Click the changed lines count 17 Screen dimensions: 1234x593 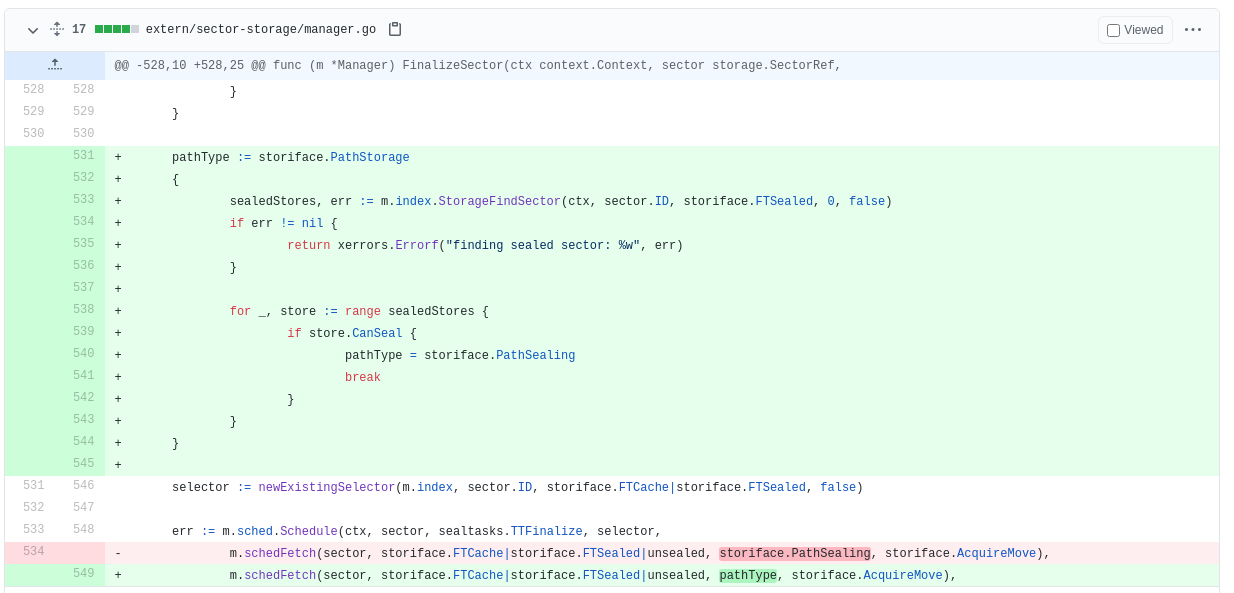pos(79,30)
